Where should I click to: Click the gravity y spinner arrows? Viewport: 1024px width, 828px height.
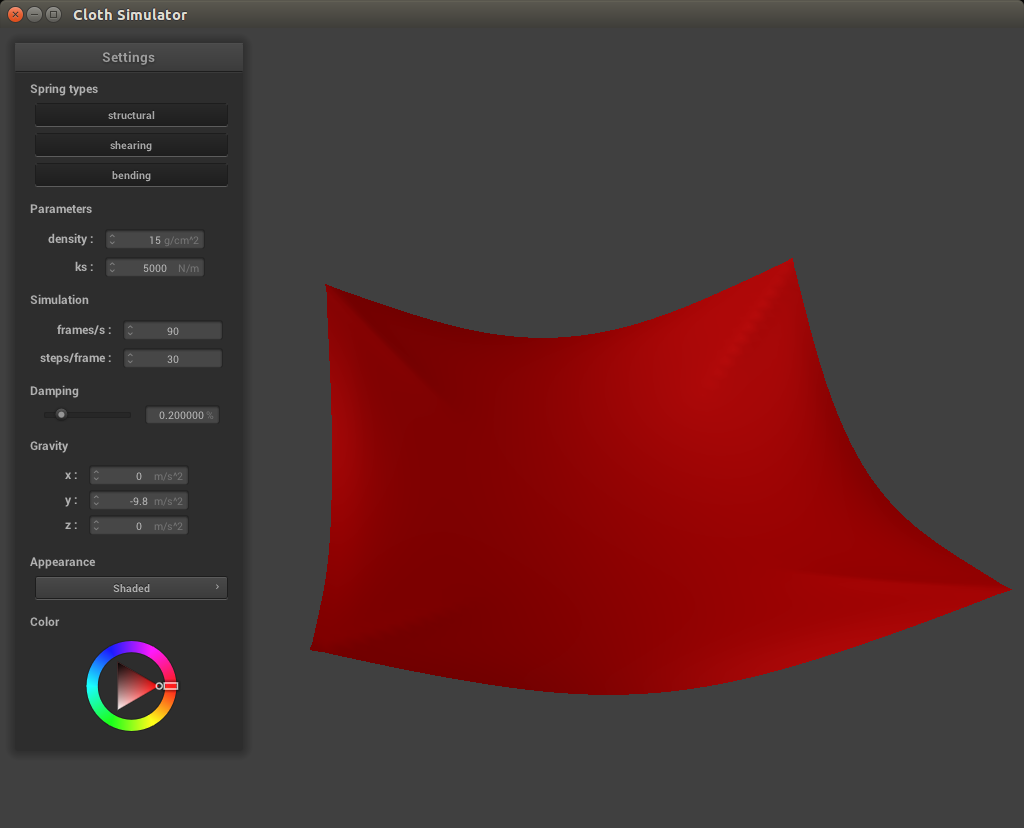pyautogui.click(x=97, y=501)
